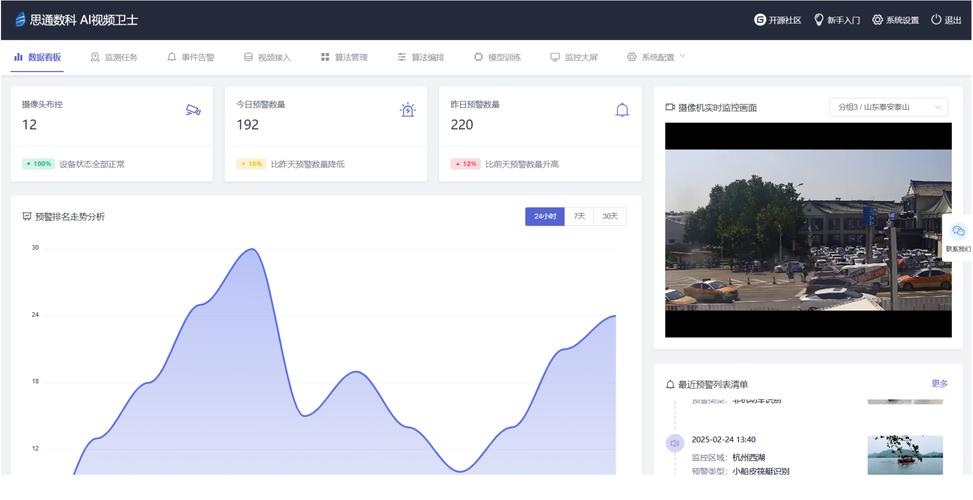Go to the 视频接入 tab
This screenshot has width=973, height=500.
coord(267,57)
